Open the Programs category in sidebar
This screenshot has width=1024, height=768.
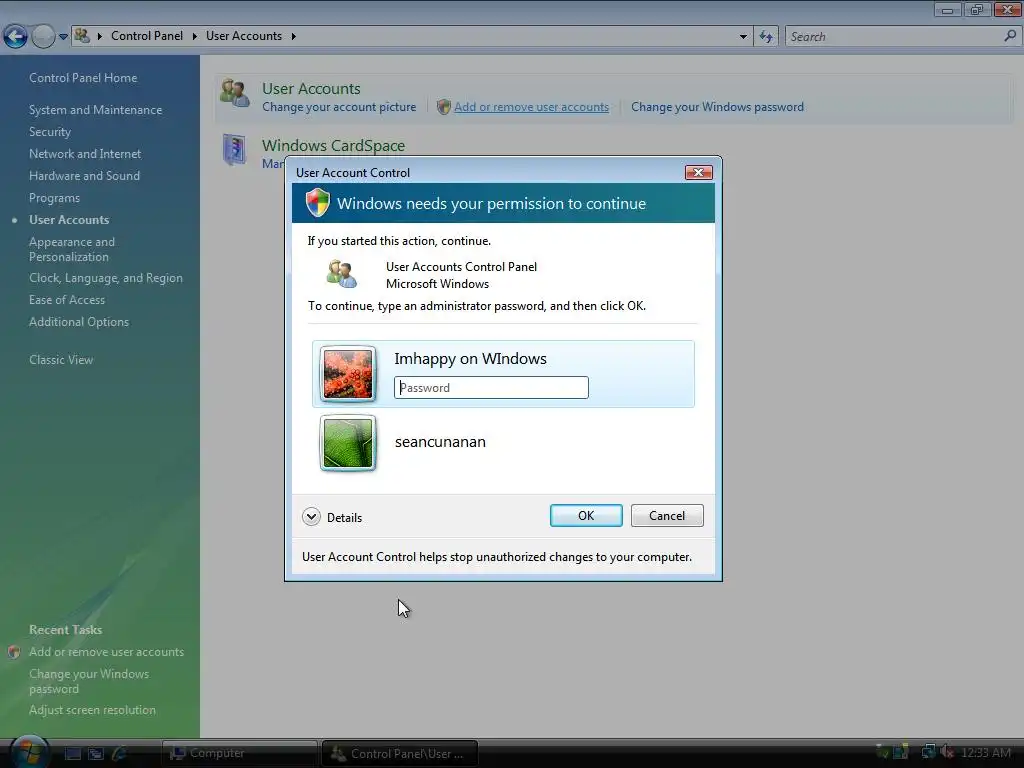click(x=54, y=198)
